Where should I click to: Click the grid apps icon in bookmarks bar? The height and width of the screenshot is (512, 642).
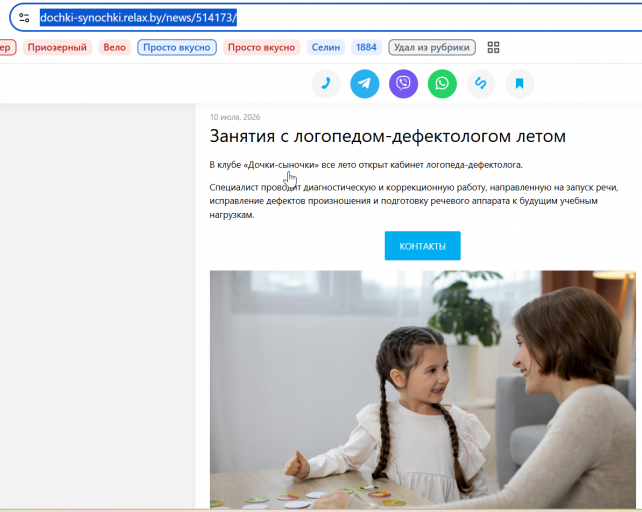click(x=493, y=48)
